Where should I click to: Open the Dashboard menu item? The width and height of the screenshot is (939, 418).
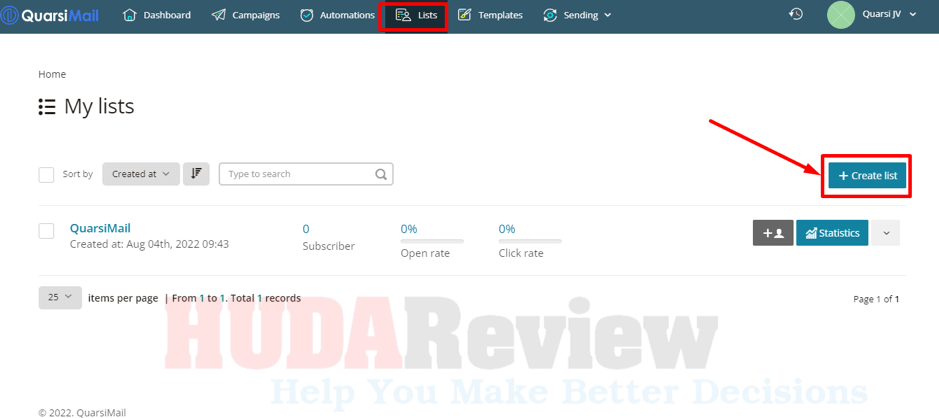point(157,15)
